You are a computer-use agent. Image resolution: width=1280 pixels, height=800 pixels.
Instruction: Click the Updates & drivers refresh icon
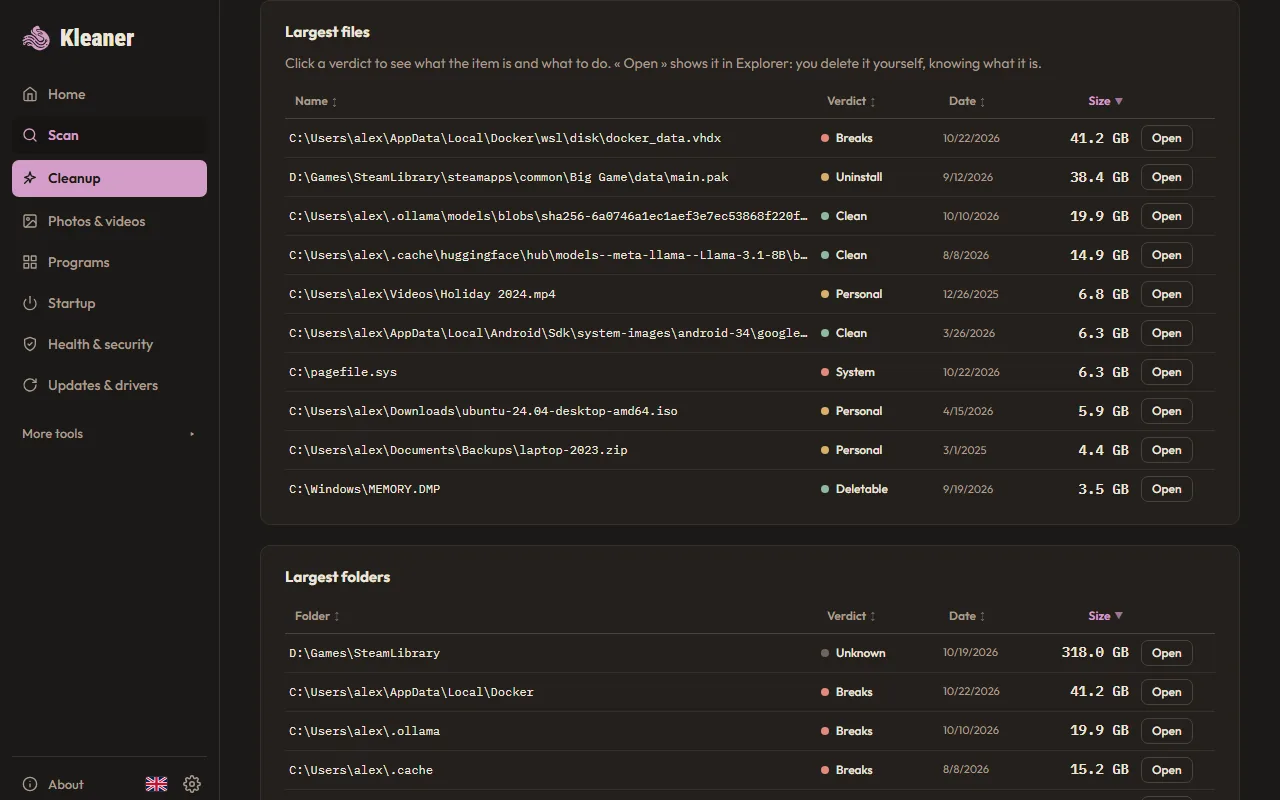(x=30, y=385)
